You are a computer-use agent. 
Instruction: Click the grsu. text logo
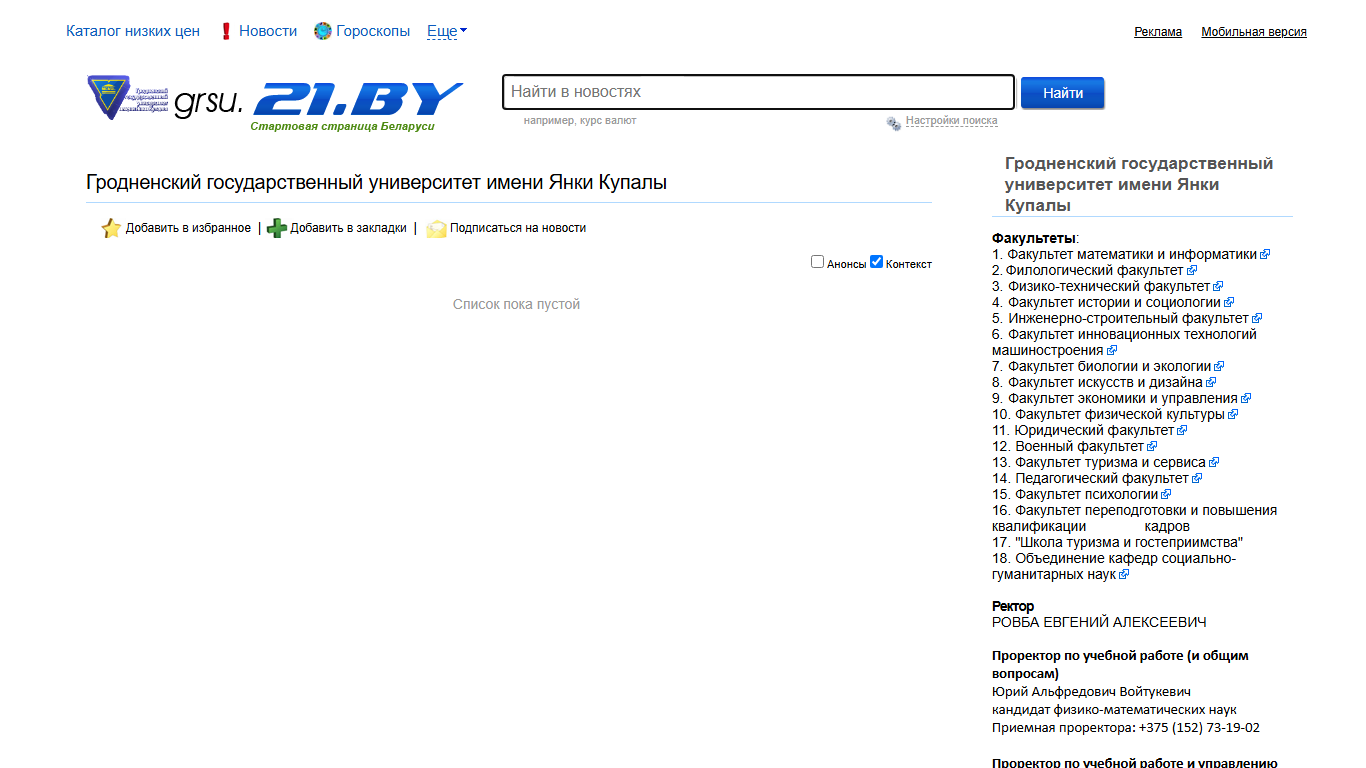[208, 102]
